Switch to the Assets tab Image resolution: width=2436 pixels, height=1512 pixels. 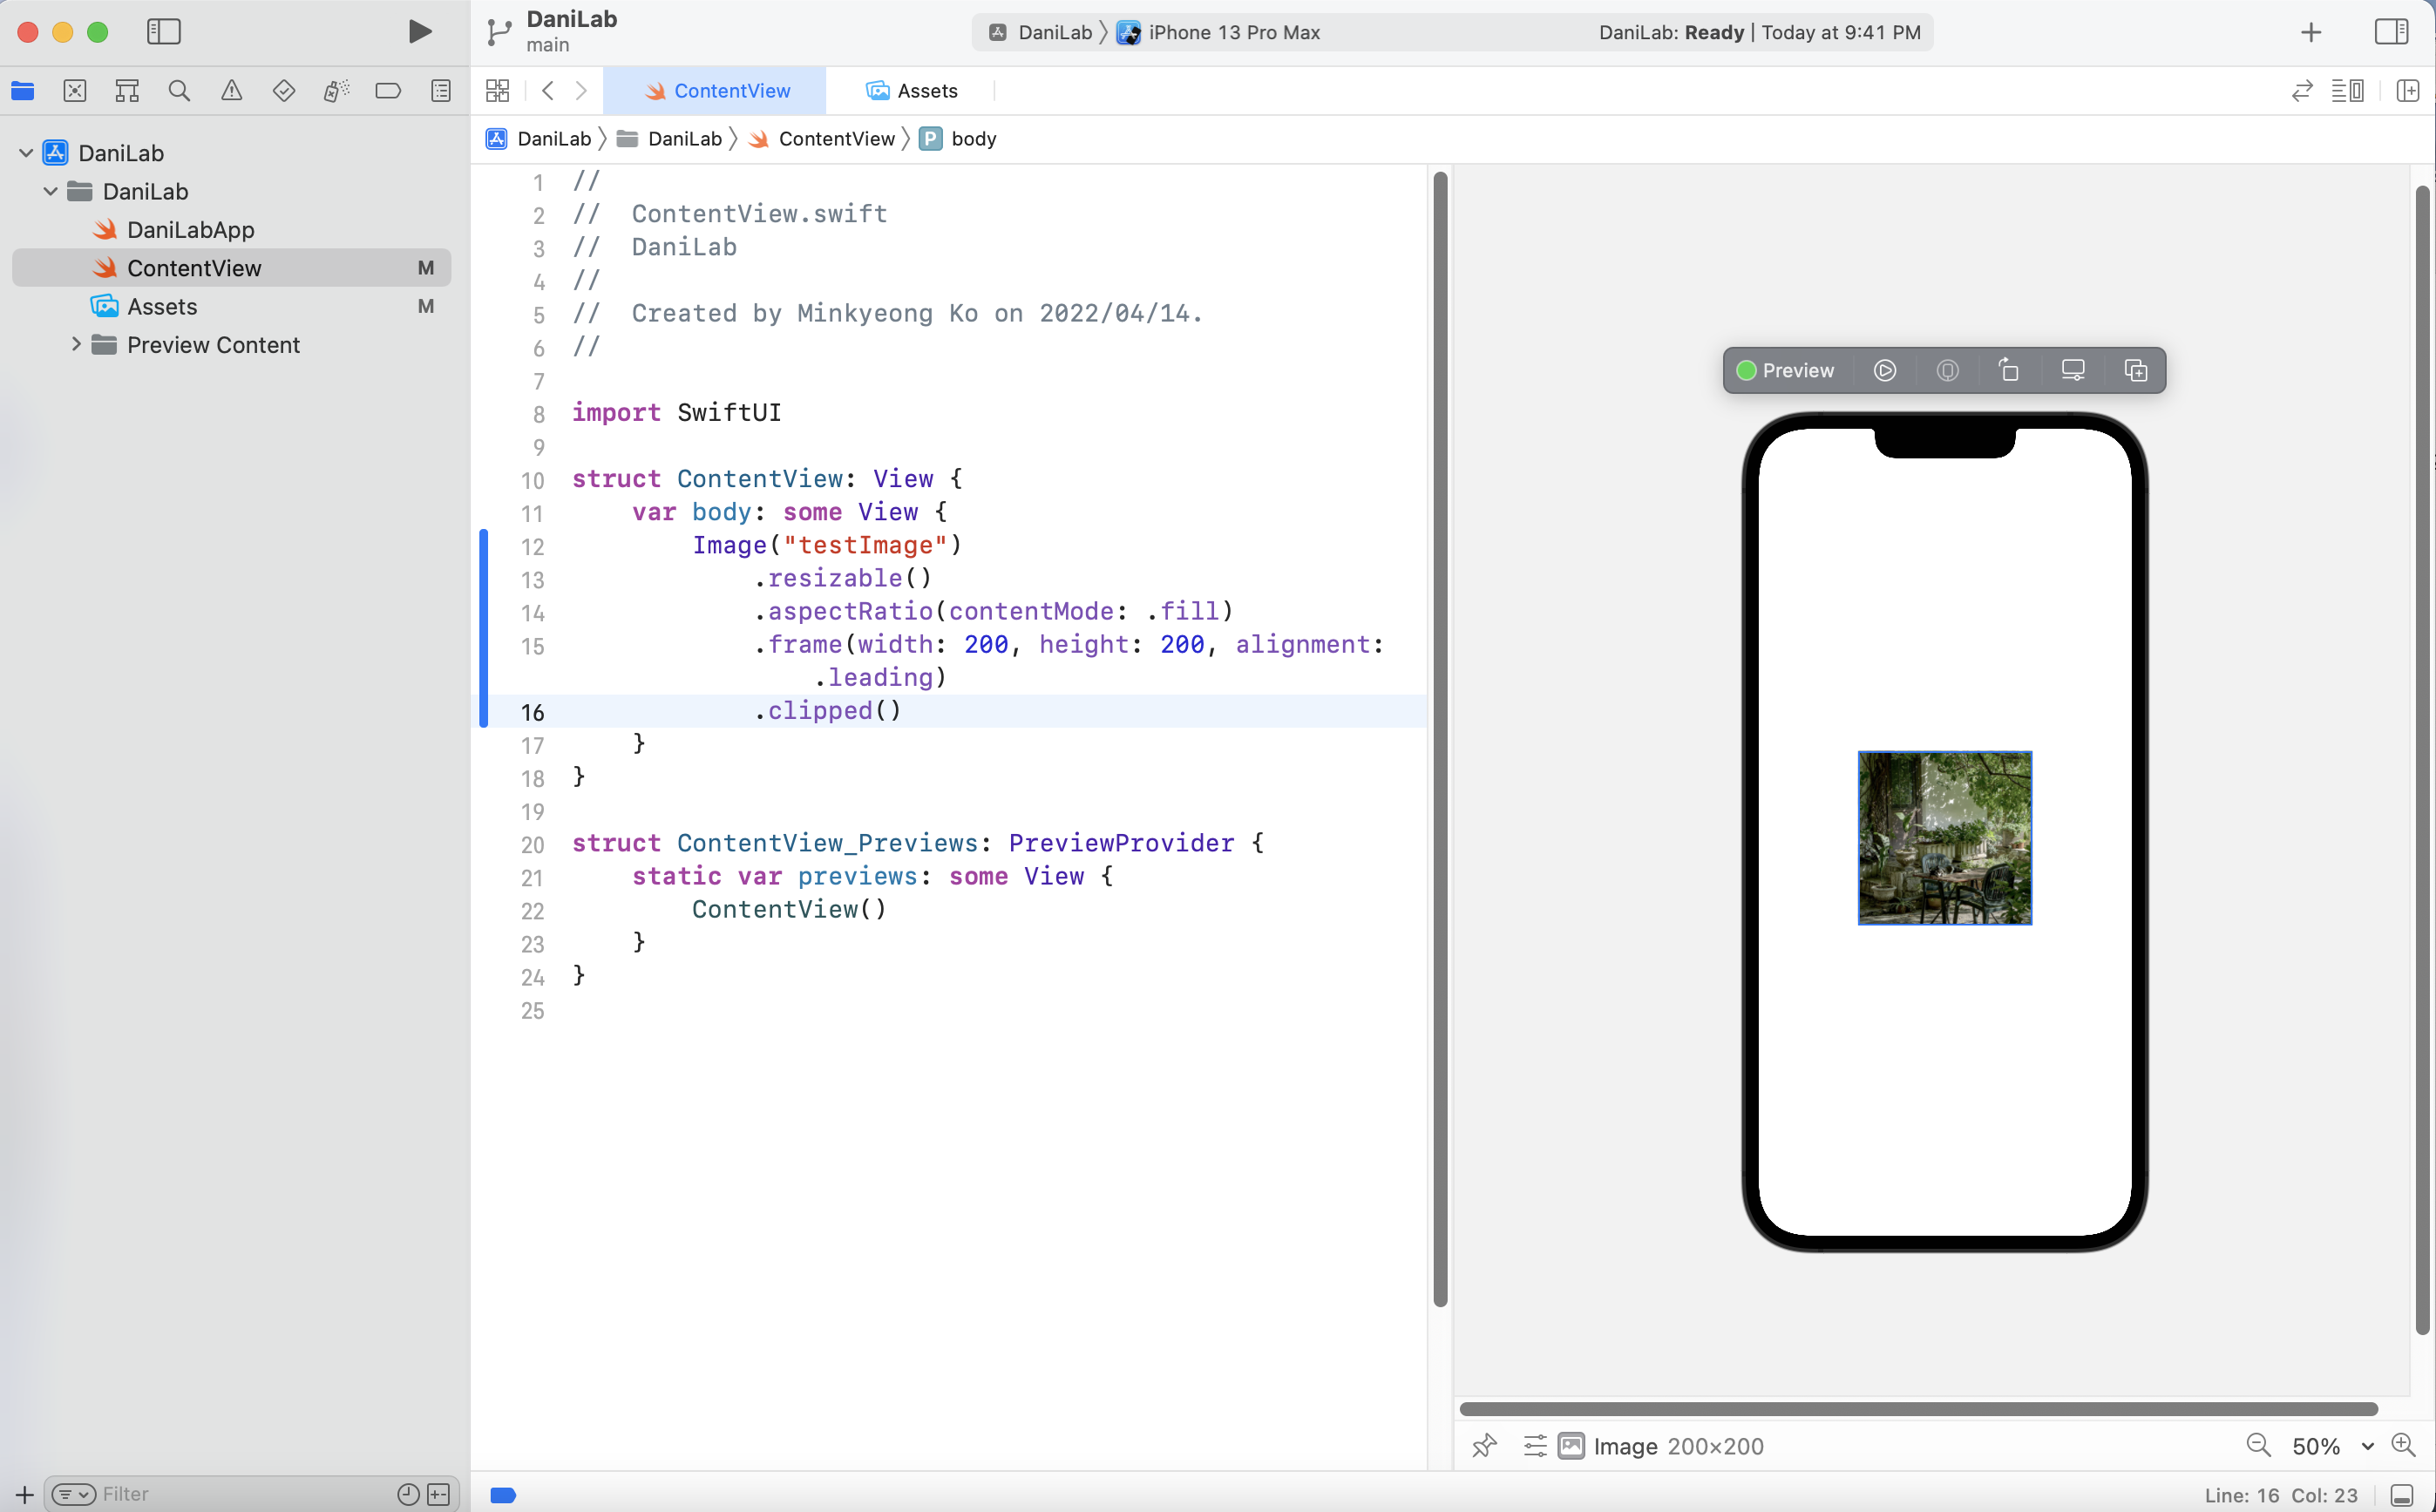click(x=911, y=91)
